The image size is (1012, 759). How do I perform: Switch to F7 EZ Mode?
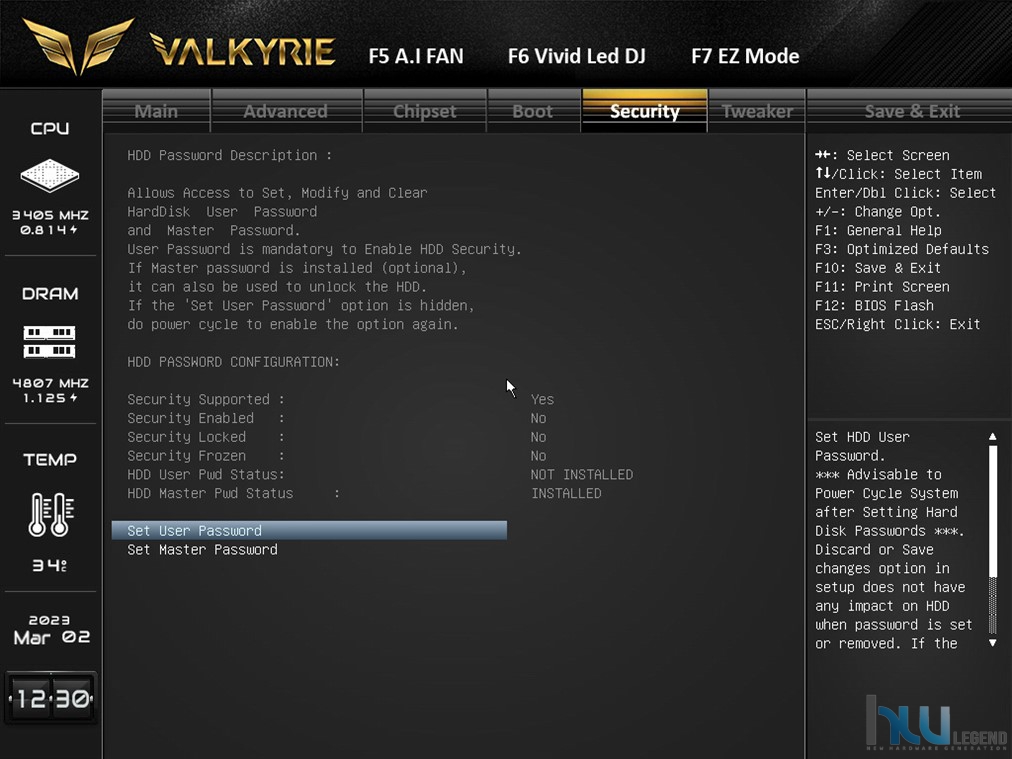tap(745, 56)
